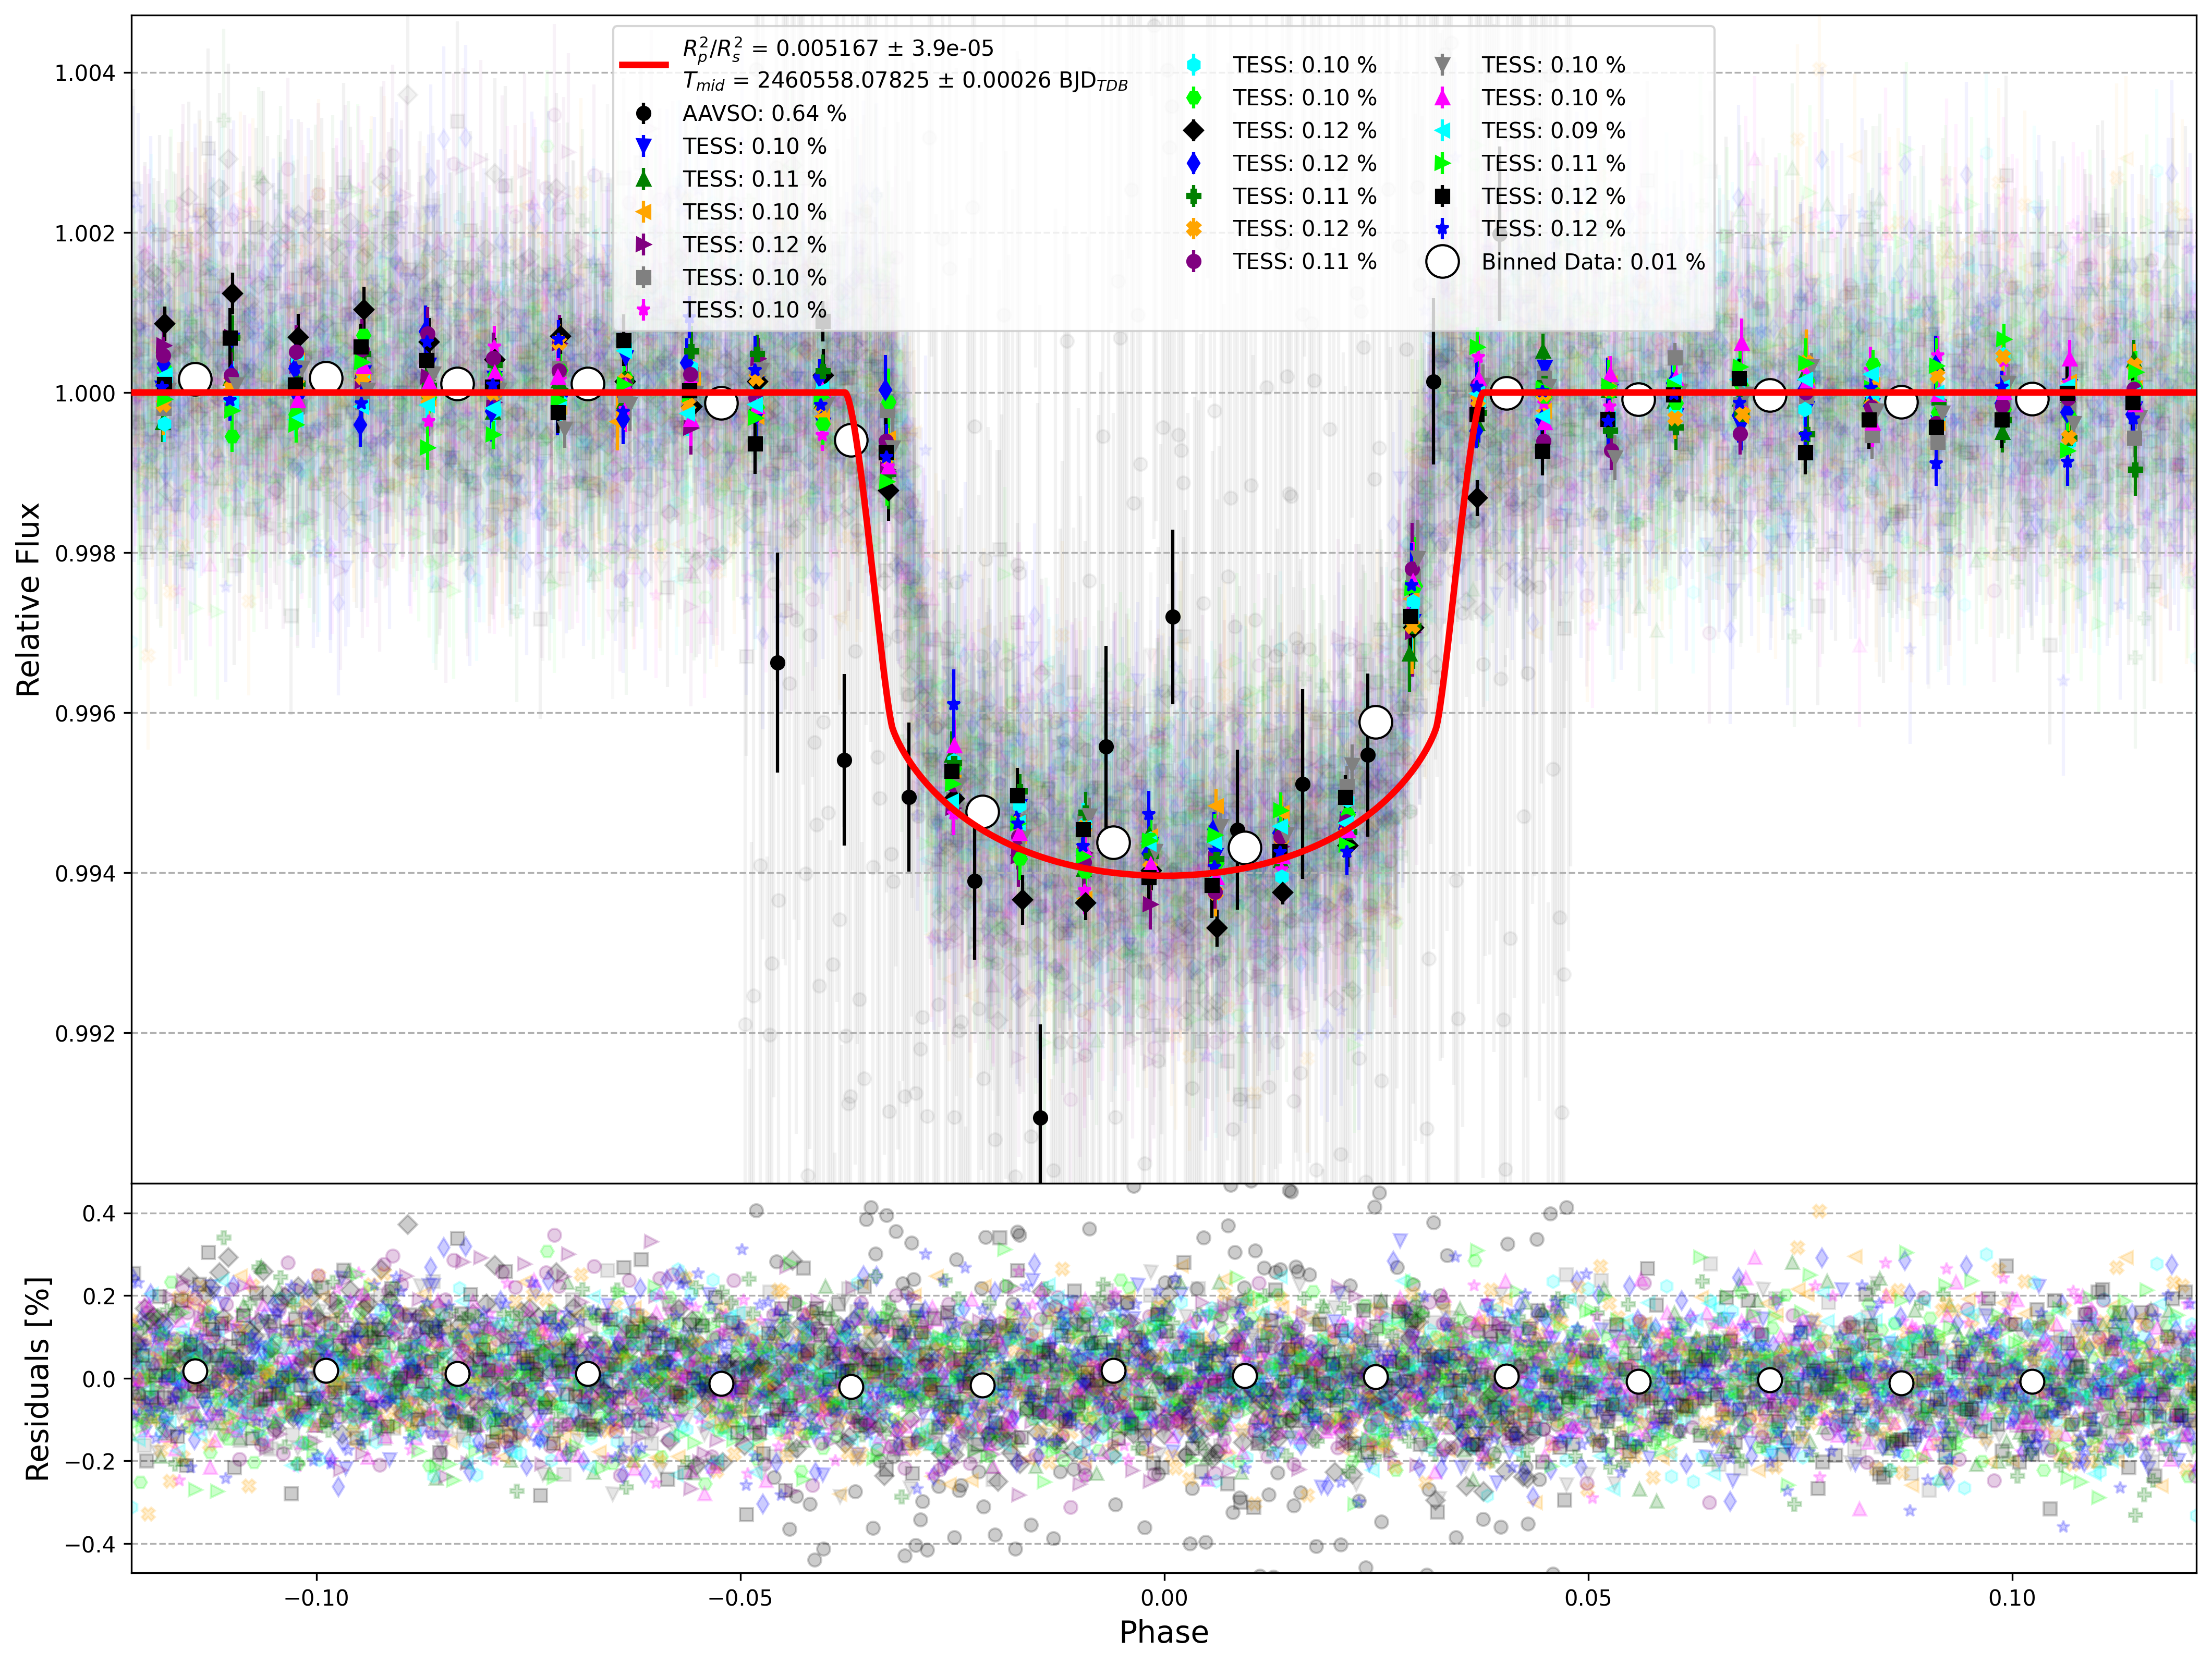Click the "Relative Flux" y-axis label
2212x1664 pixels.
tap(28, 599)
